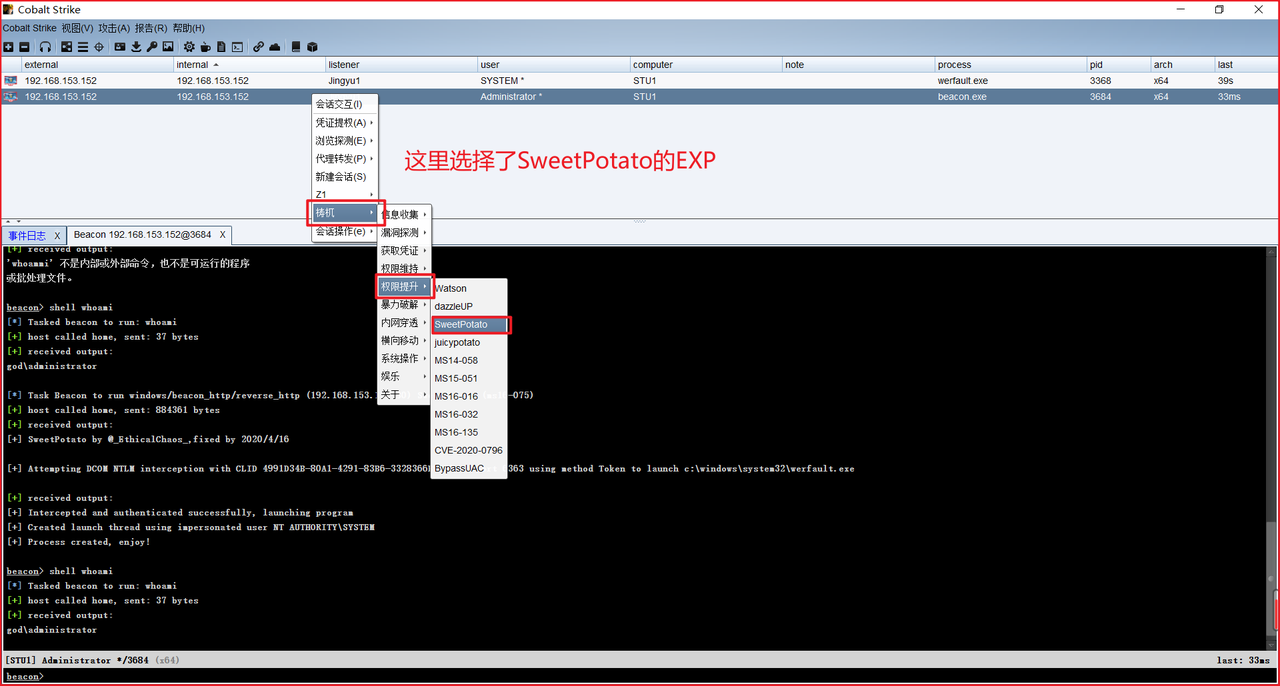This screenshot has width=1280, height=686.
Task: Select BypassUAC in the submenu
Action: 469,468
